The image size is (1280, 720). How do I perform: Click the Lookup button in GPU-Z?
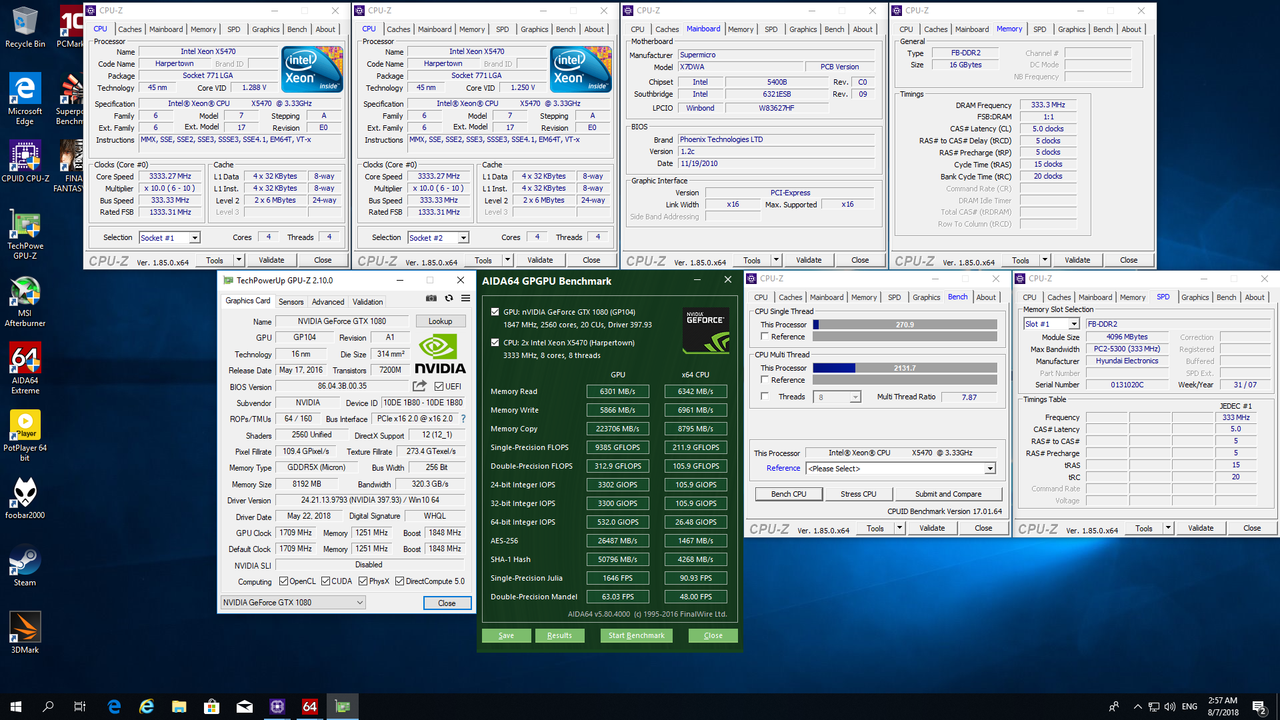pyautogui.click(x=443, y=321)
